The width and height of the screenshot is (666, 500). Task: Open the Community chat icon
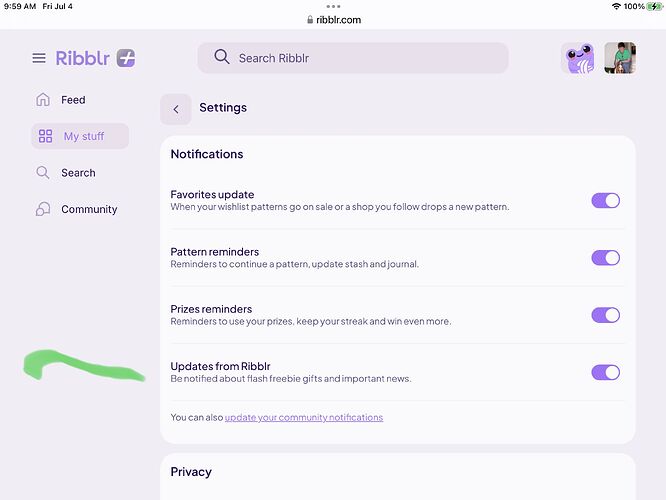point(43,209)
